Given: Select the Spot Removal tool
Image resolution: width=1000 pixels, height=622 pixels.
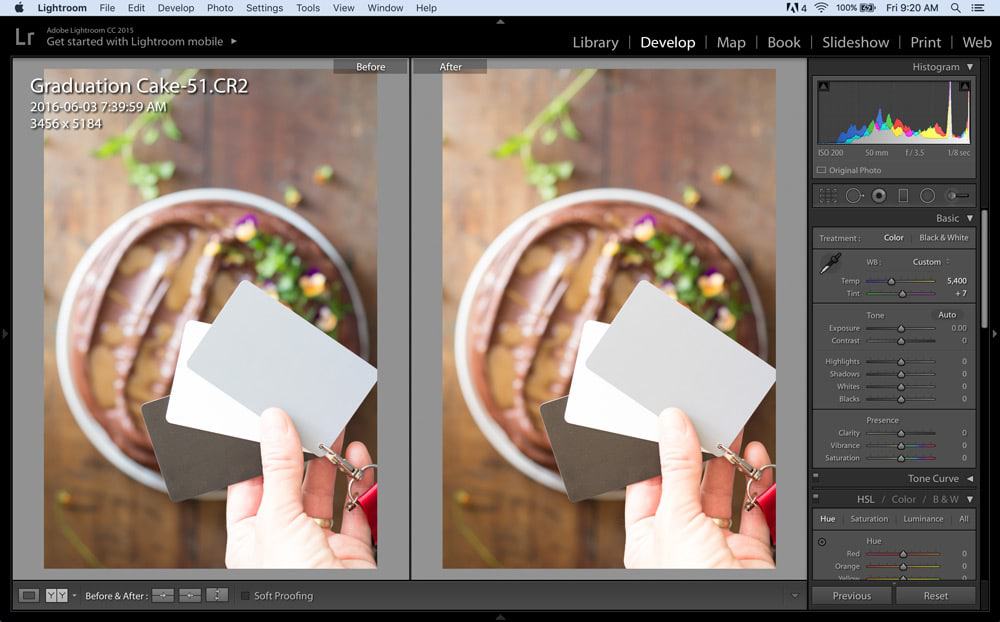Looking at the screenshot, I should [855, 195].
